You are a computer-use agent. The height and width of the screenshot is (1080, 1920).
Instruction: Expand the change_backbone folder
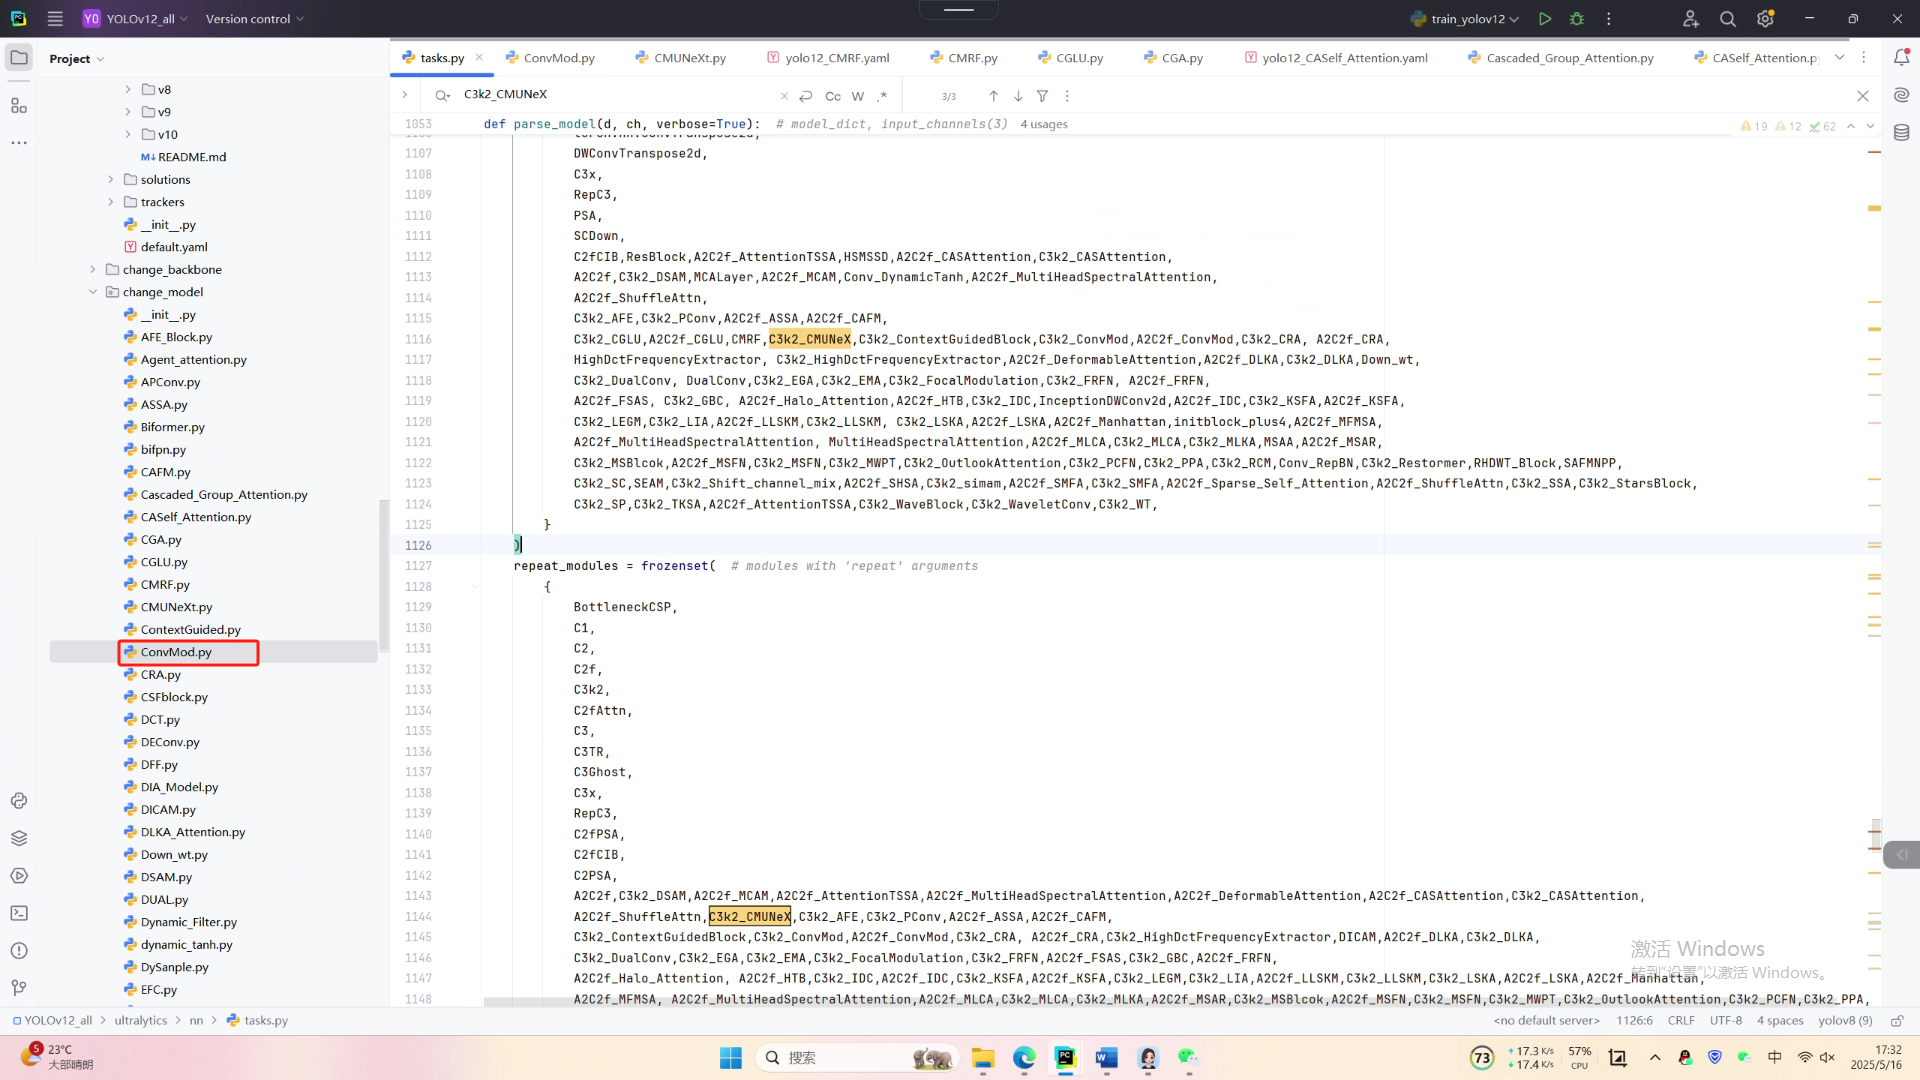(93, 270)
